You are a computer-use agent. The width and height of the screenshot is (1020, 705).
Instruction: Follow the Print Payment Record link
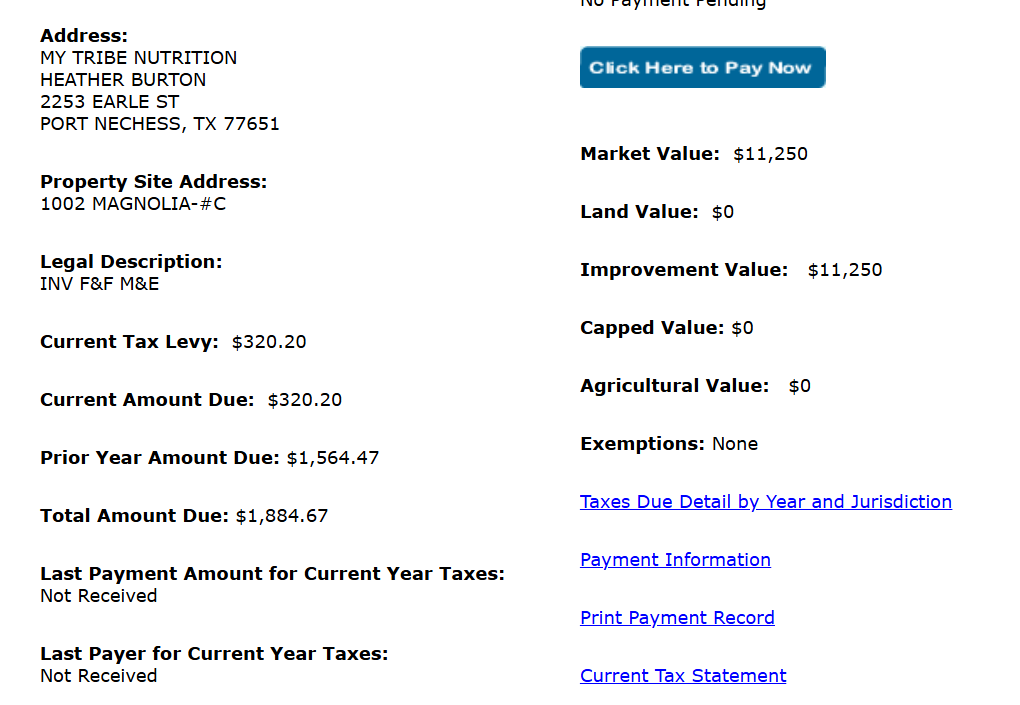pos(677,618)
